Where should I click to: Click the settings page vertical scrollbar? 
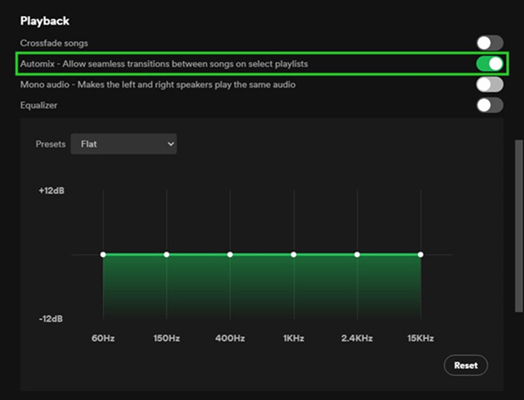[519, 226]
